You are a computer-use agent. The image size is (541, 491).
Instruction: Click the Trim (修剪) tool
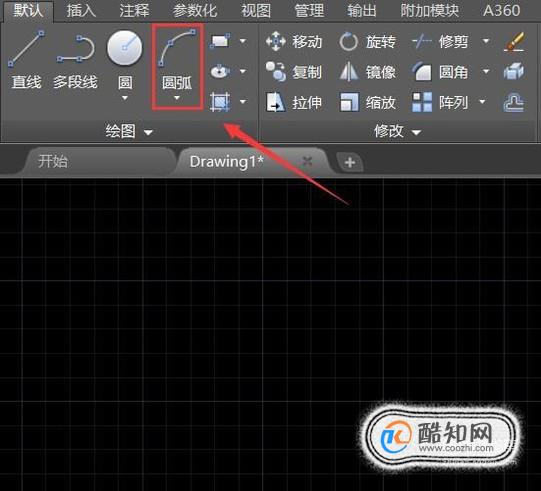440,41
